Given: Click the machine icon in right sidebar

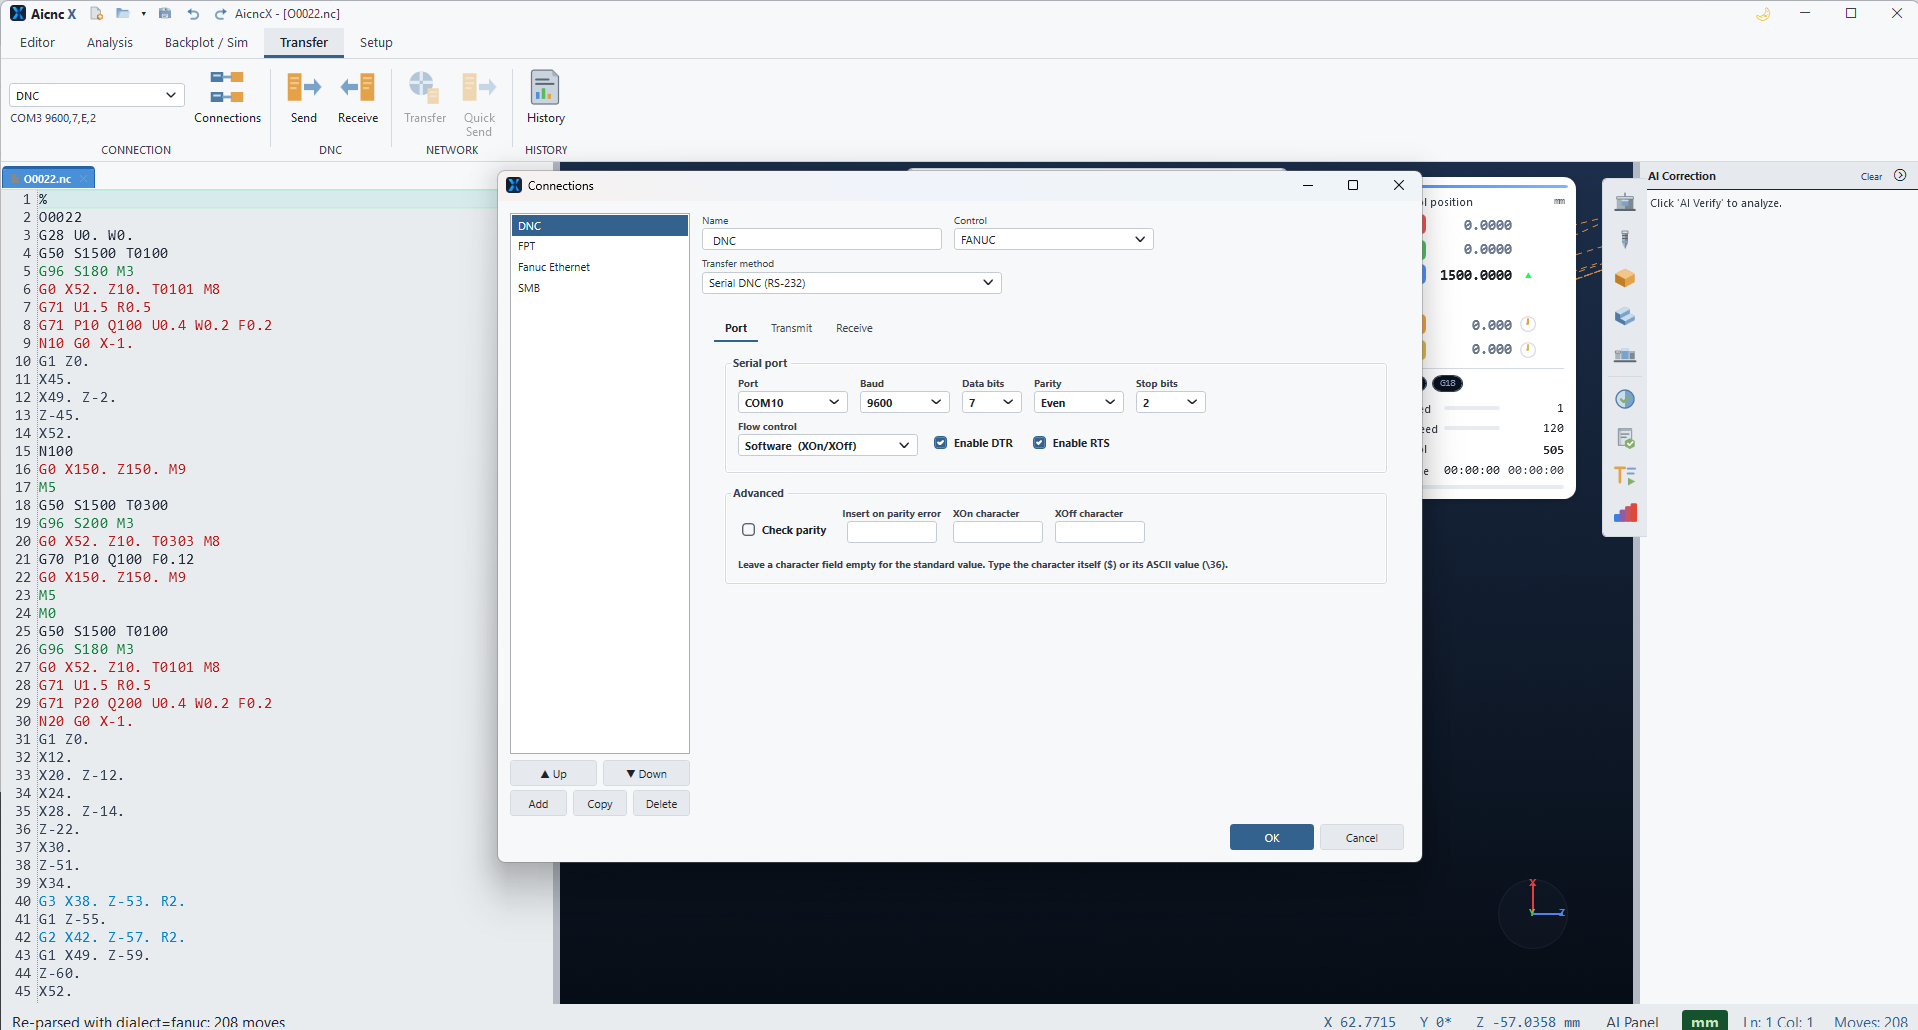Looking at the screenshot, I should click(x=1625, y=202).
